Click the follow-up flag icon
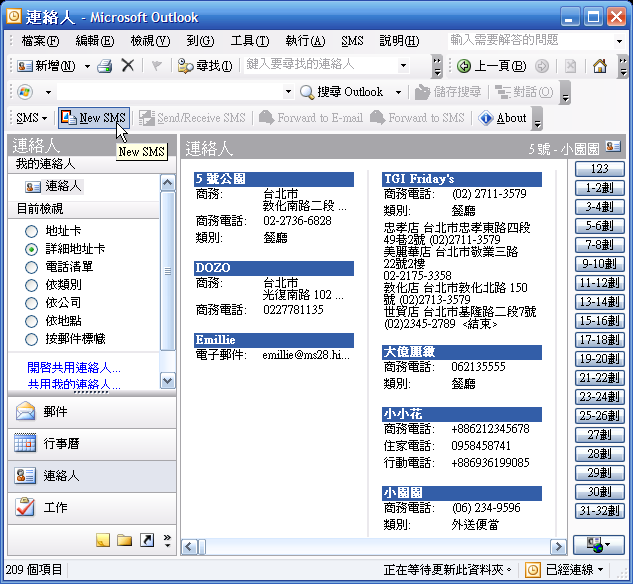 point(156,65)
